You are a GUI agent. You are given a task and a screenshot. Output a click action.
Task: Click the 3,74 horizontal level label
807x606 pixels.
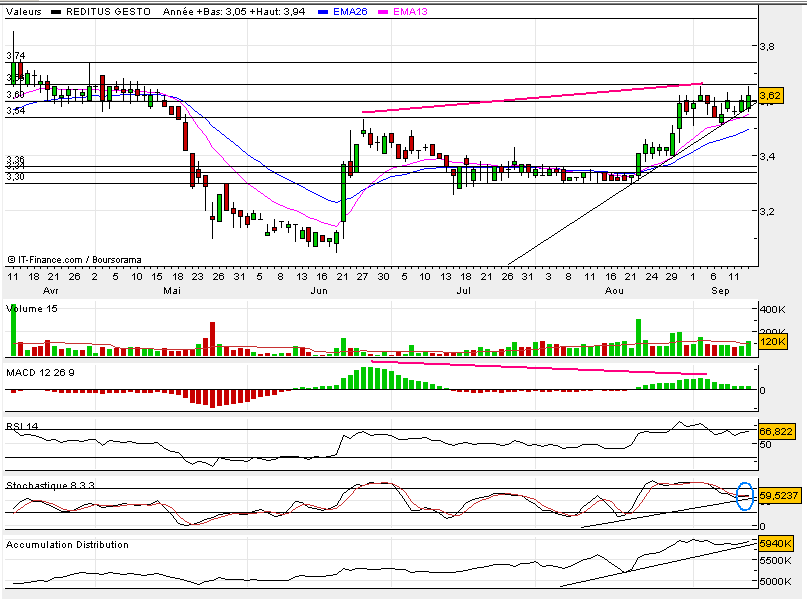tap(16, 55)
